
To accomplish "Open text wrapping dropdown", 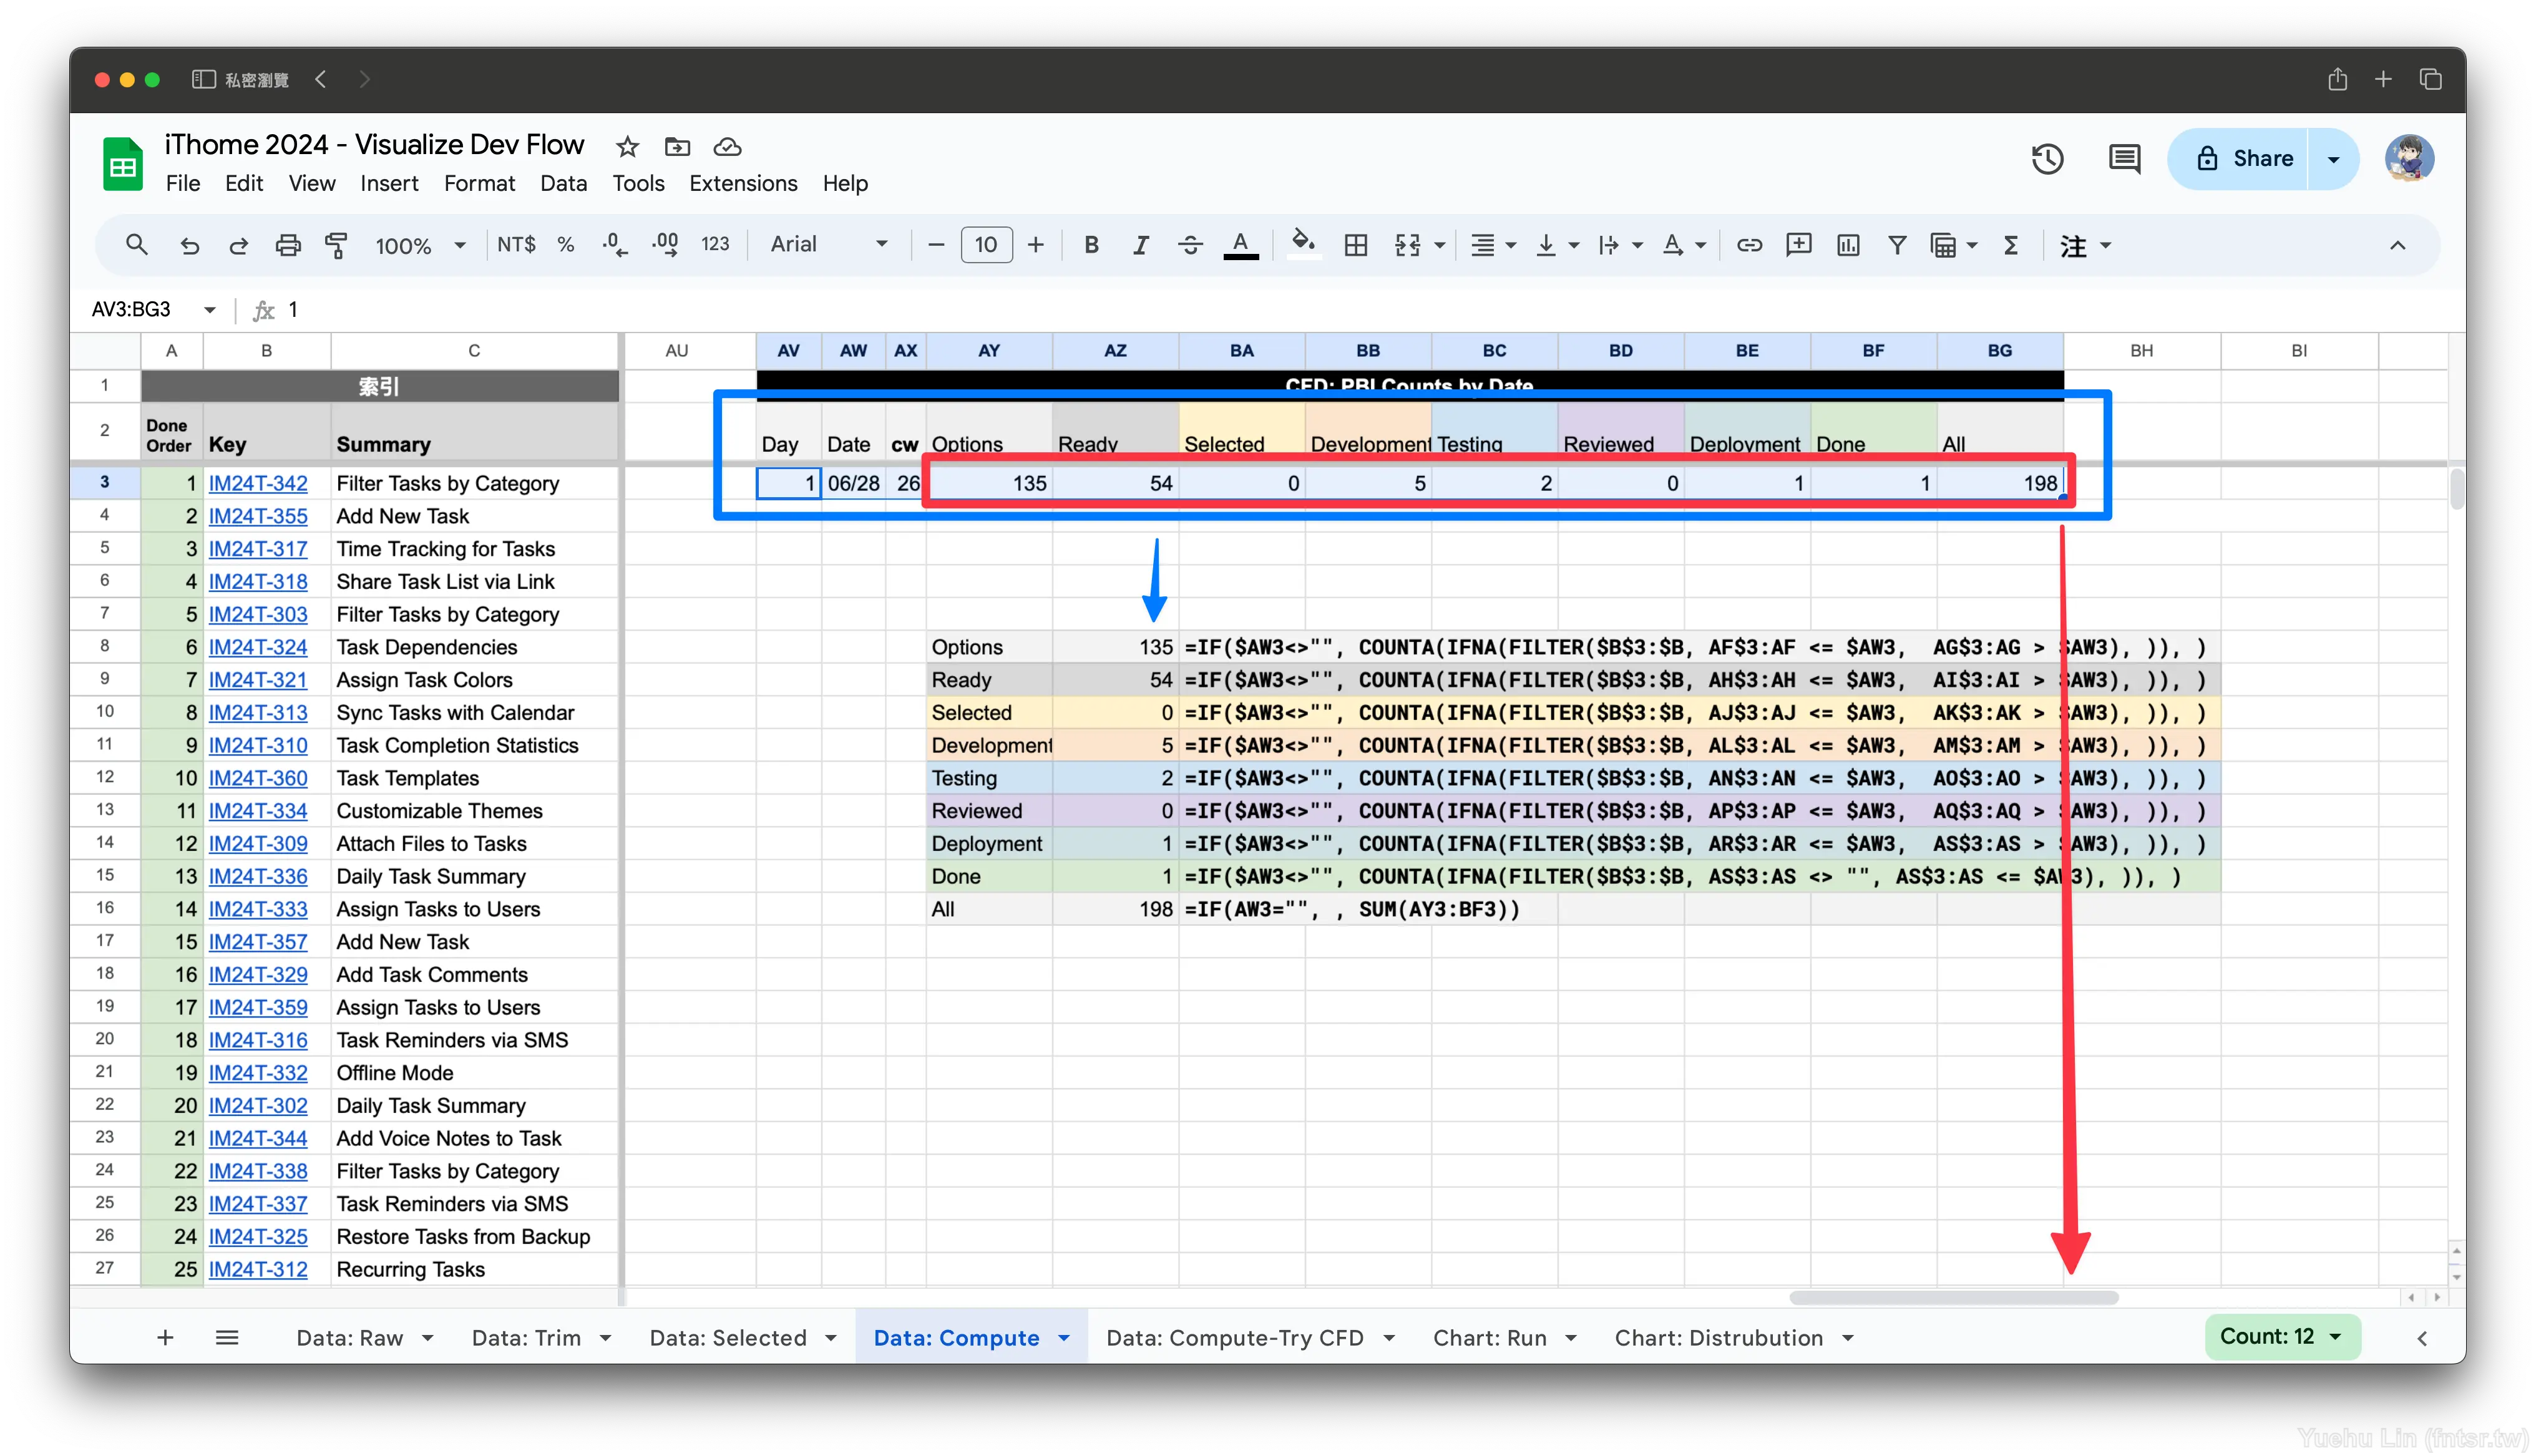I will (1620, 245).
